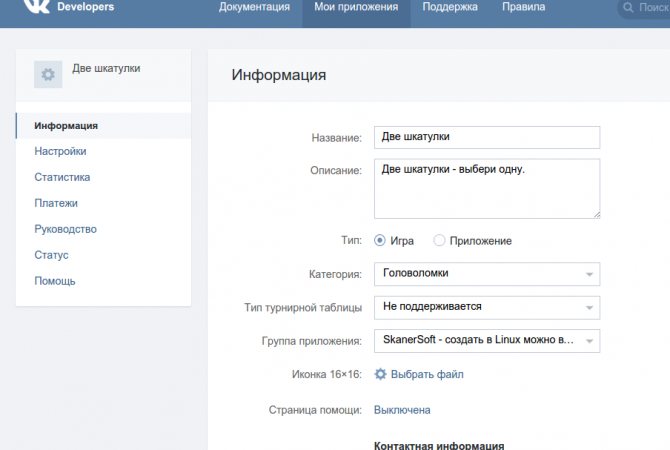This screenshot has height=450, width=670.
Task: Click the Страница помощи label
Action: pos(315,410)
